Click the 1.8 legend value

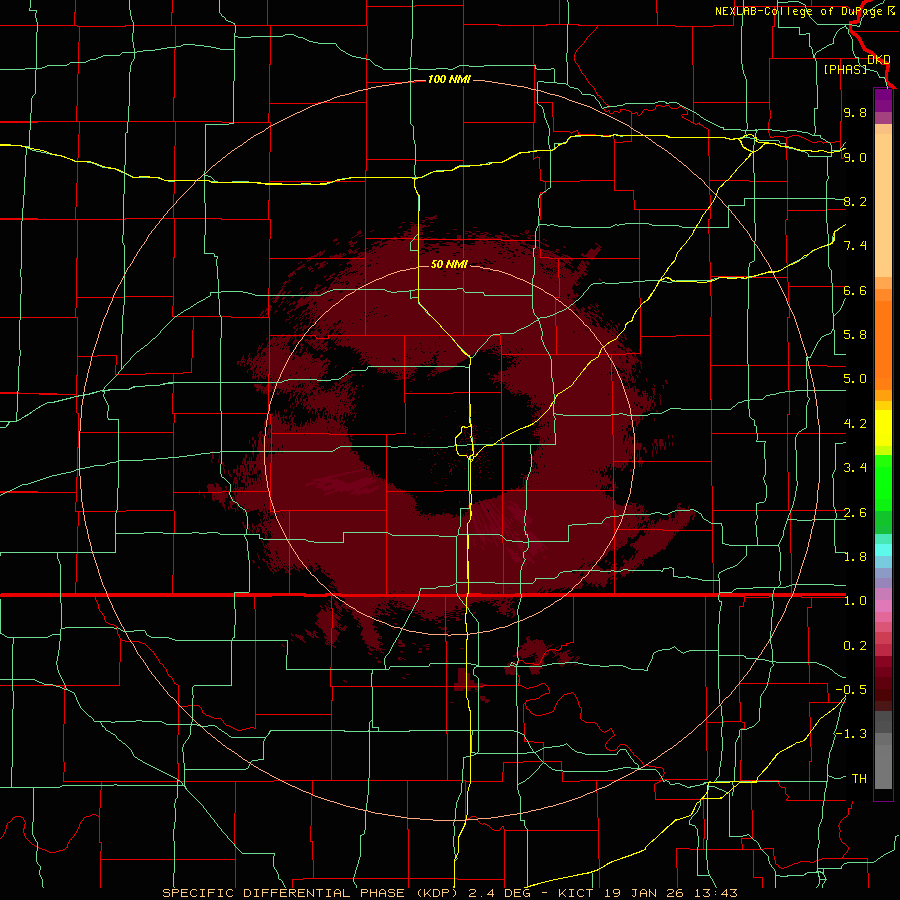[x=855, y=557]
